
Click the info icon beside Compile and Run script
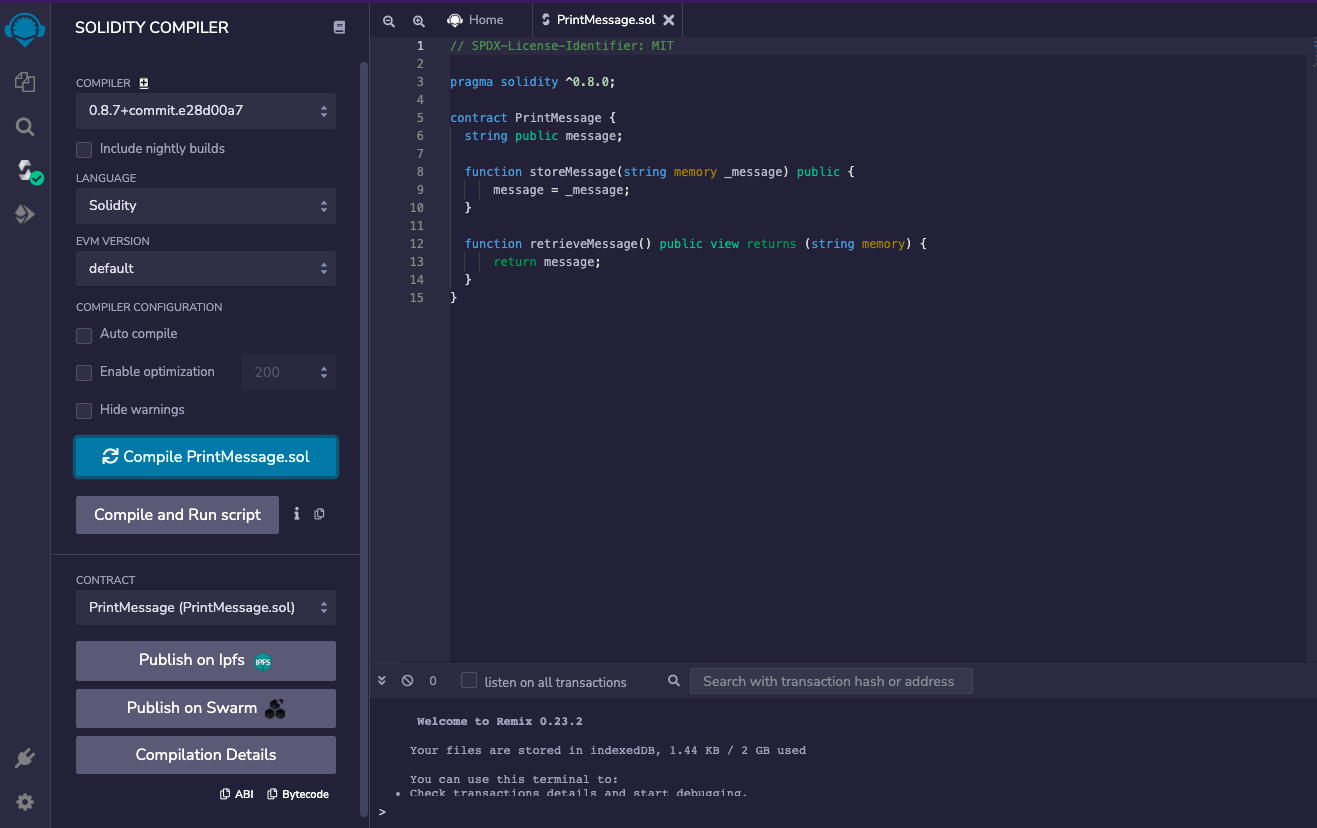(x=296, y=514)
